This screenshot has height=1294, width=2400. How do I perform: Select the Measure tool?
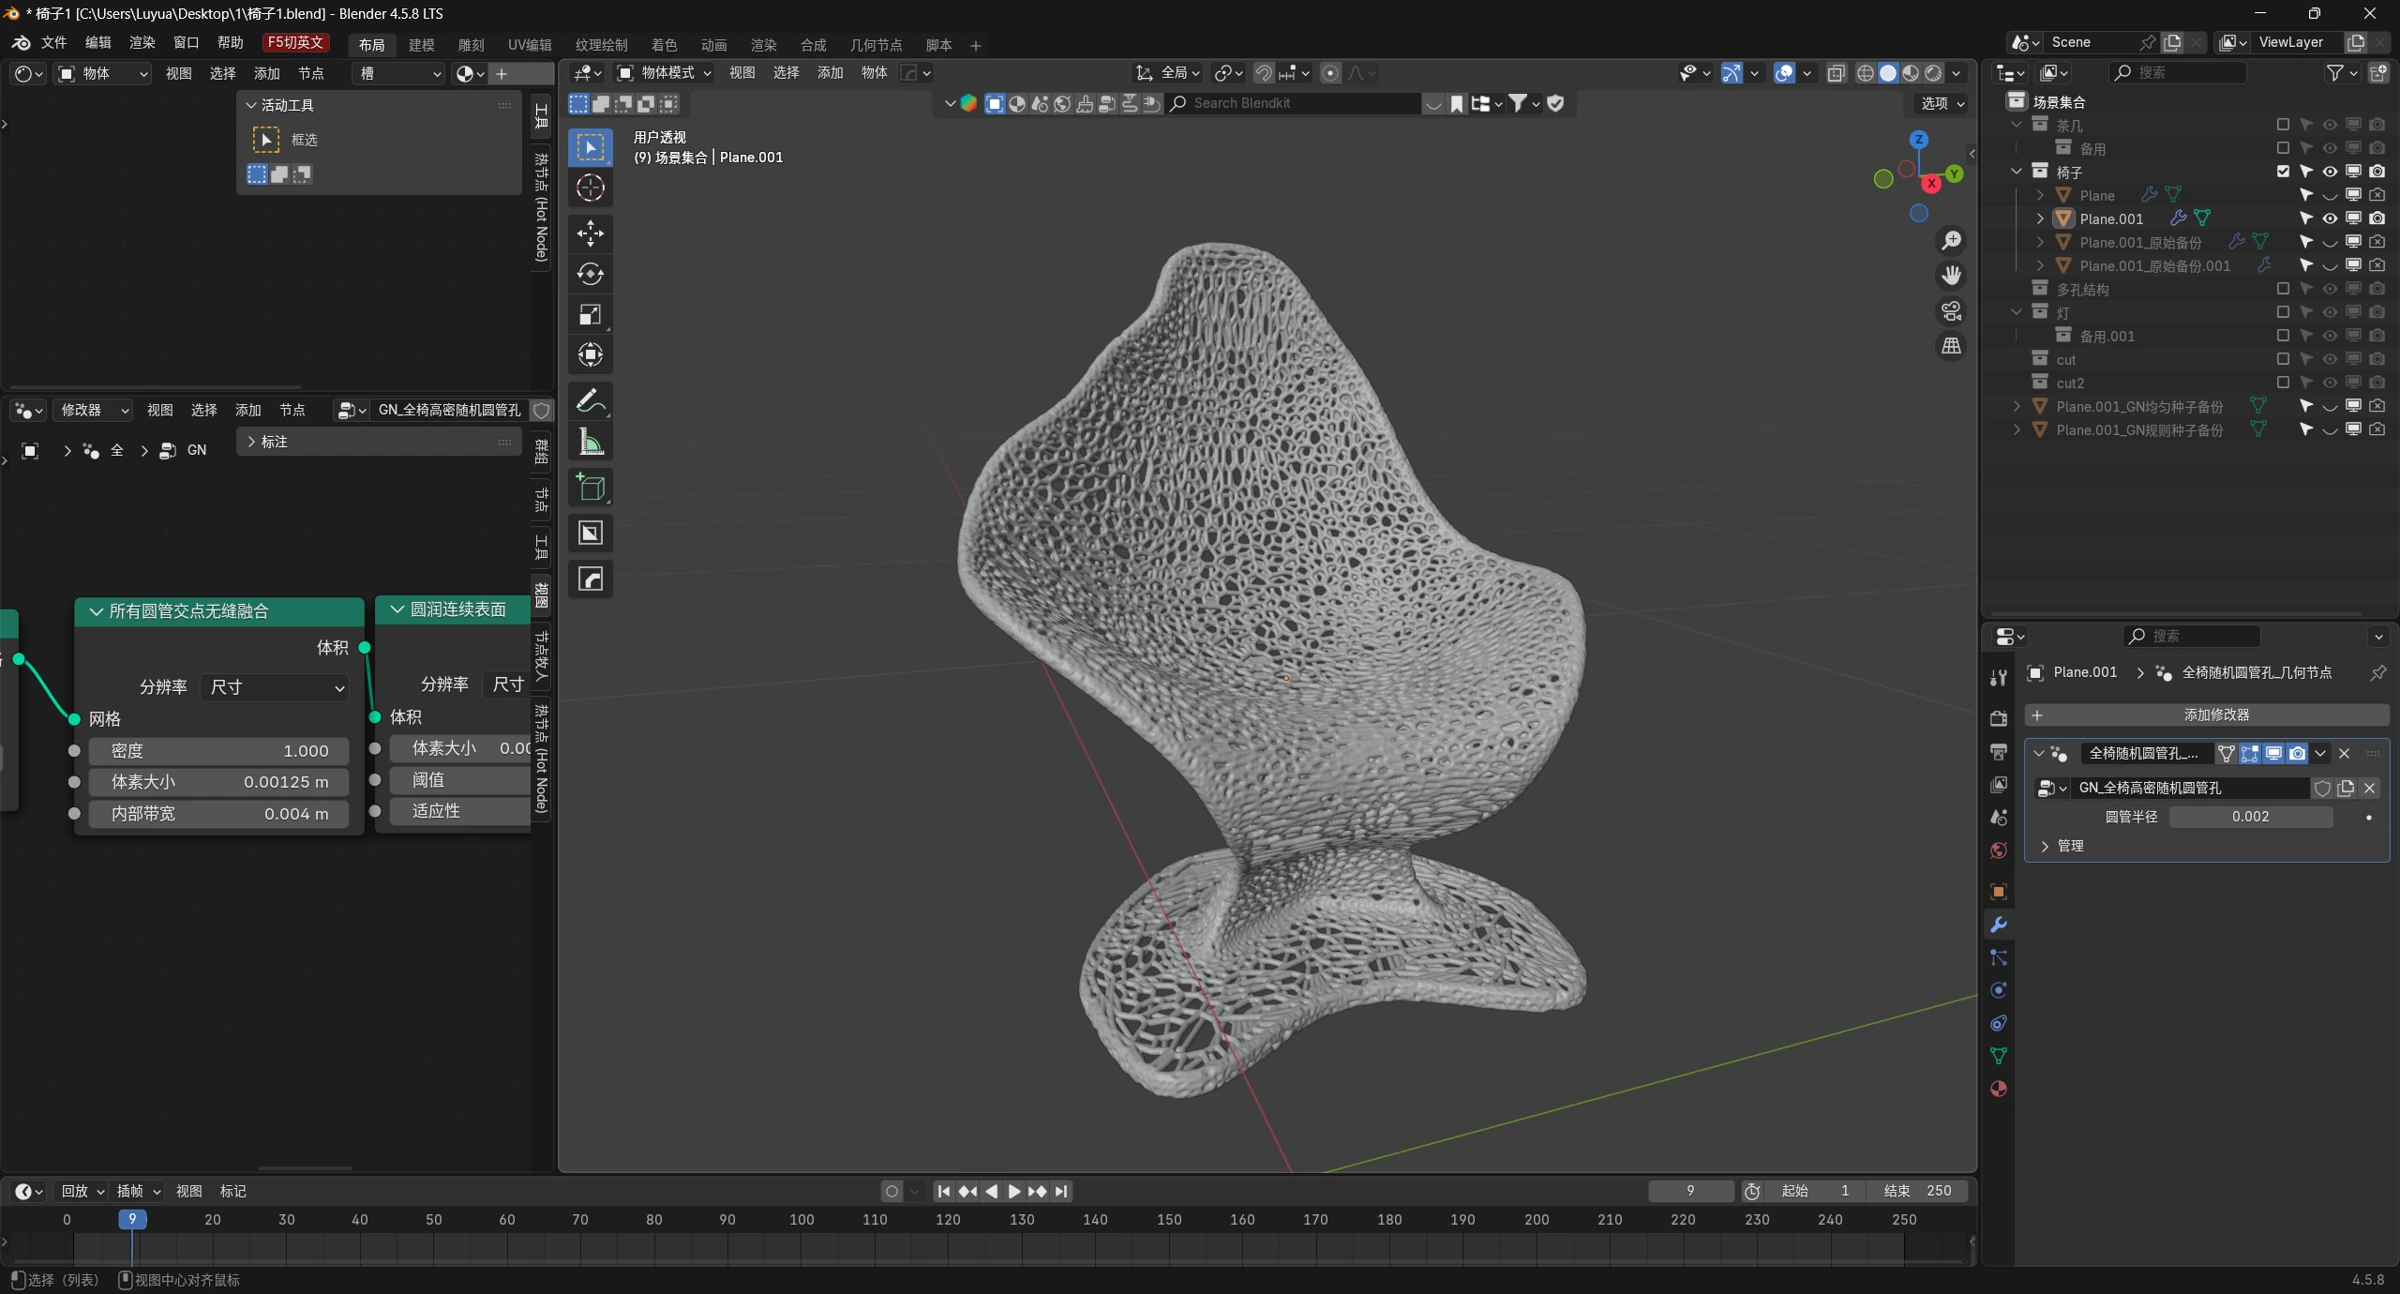point(590,441)
